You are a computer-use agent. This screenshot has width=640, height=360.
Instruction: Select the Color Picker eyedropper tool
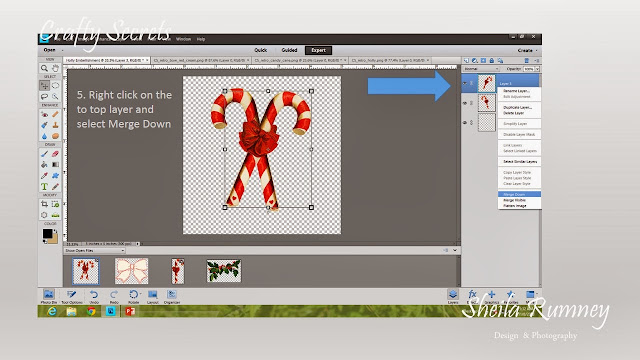coord(44,176)
